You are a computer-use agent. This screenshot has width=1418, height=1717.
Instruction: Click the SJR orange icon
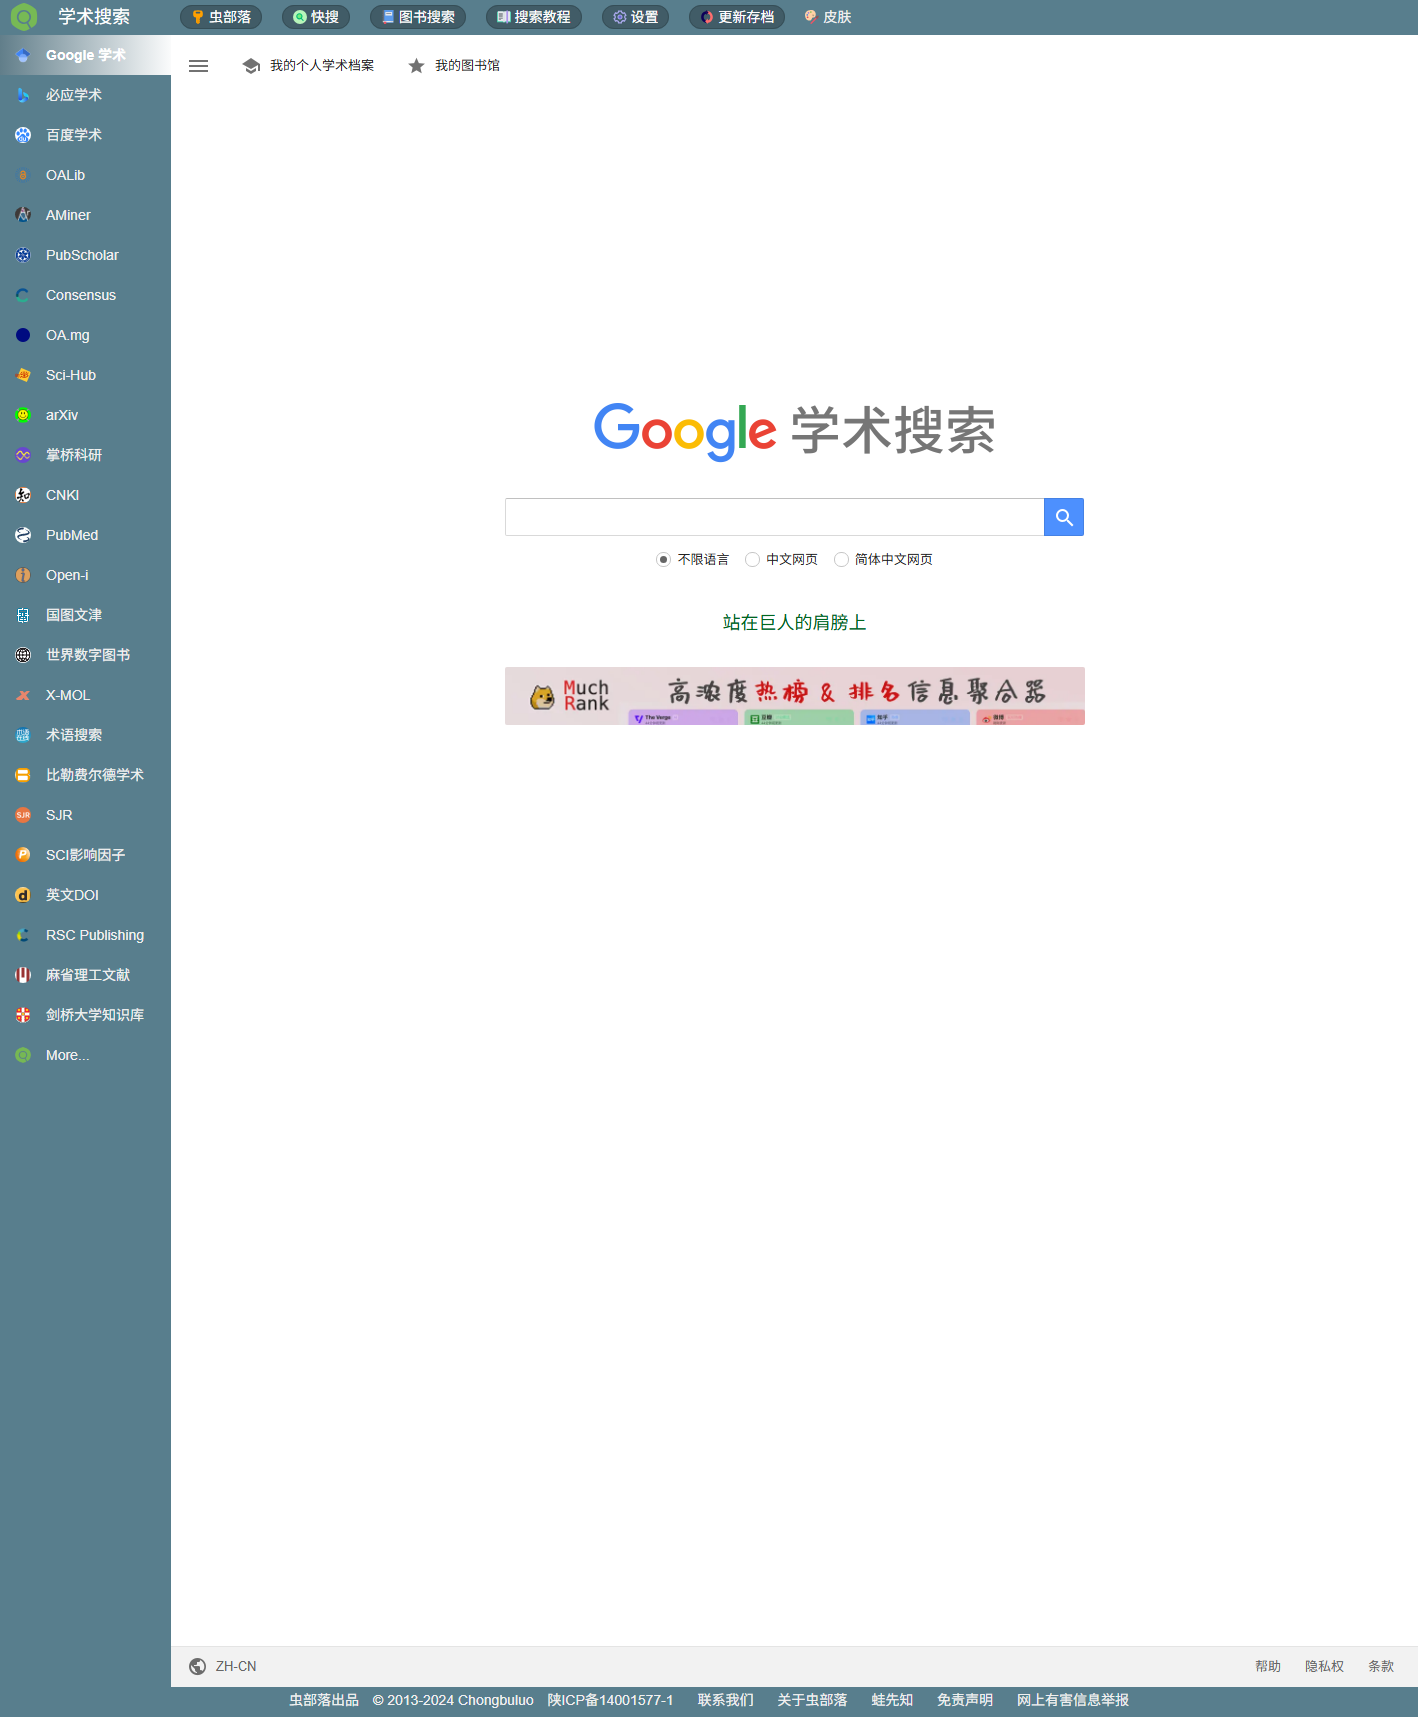pos(23,815)
